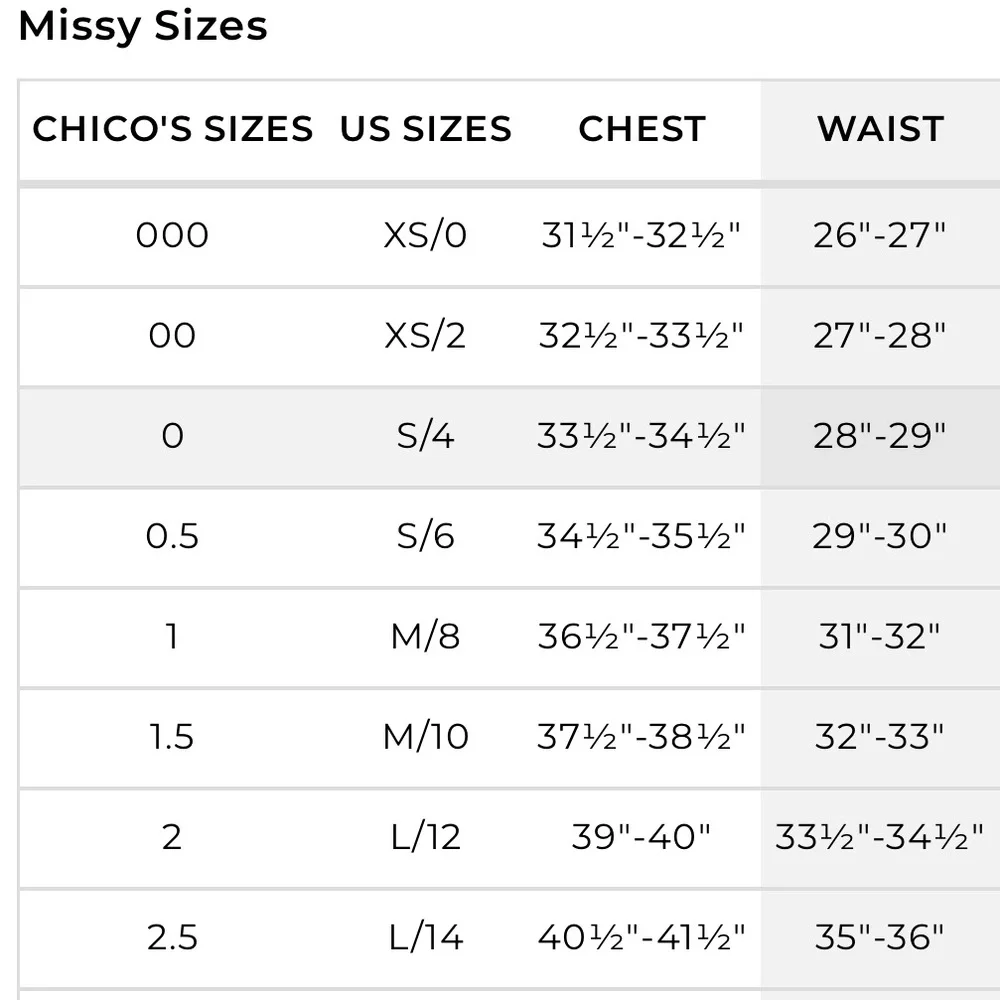Click the M/10 US size cell

tap(425, 737)
